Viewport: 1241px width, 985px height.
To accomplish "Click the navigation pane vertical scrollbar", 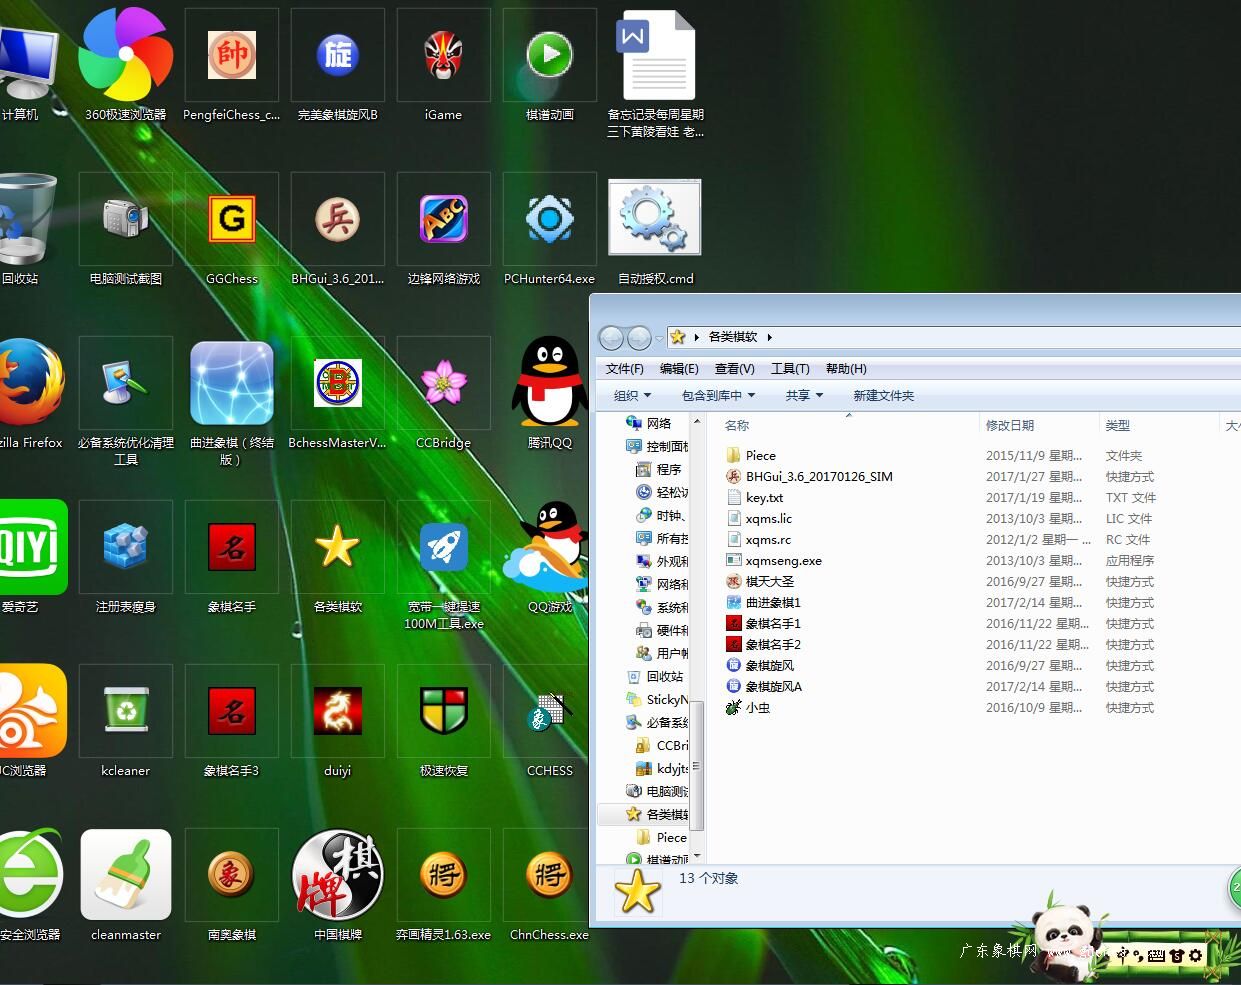I will tap(697, 766).
